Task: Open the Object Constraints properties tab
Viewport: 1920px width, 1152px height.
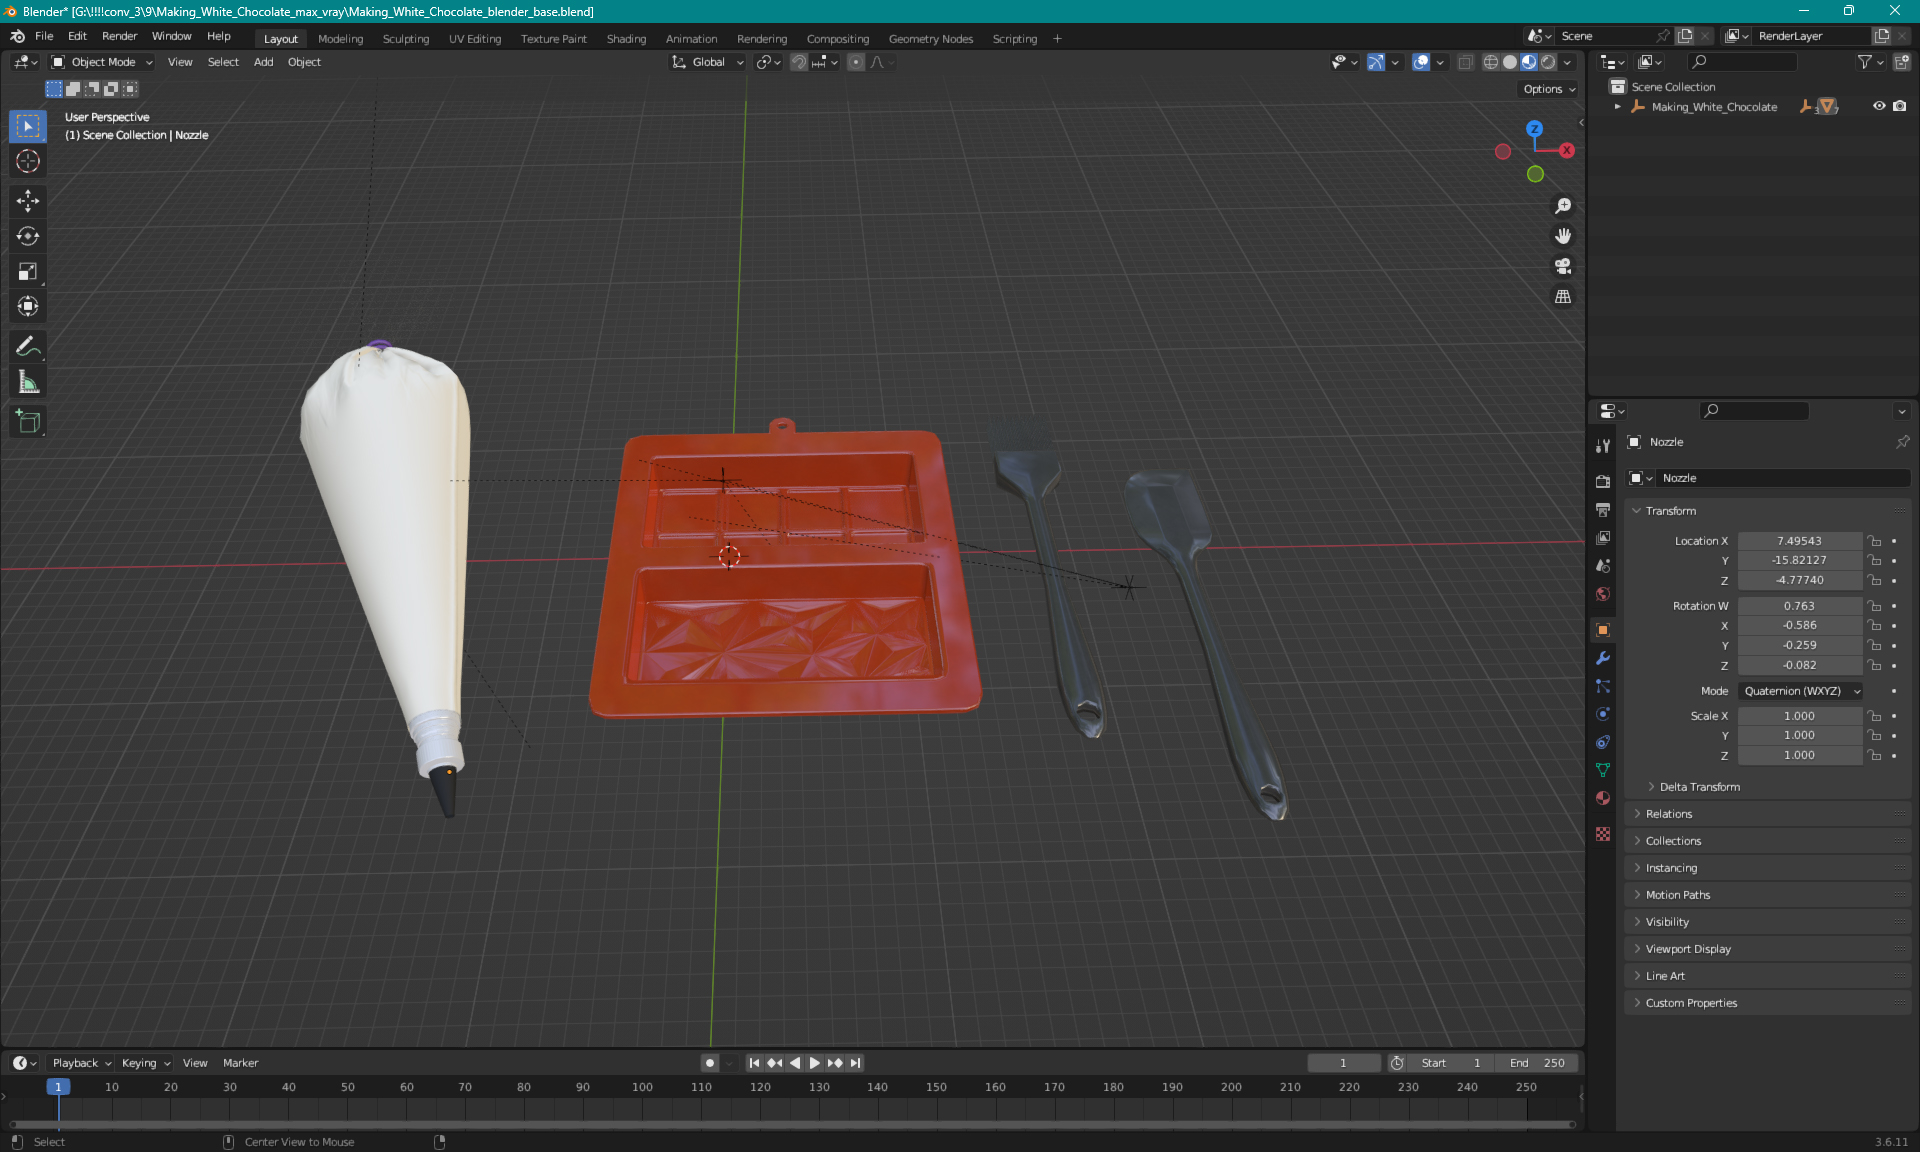Action: pyautogui.click(x=1603, y=742)
